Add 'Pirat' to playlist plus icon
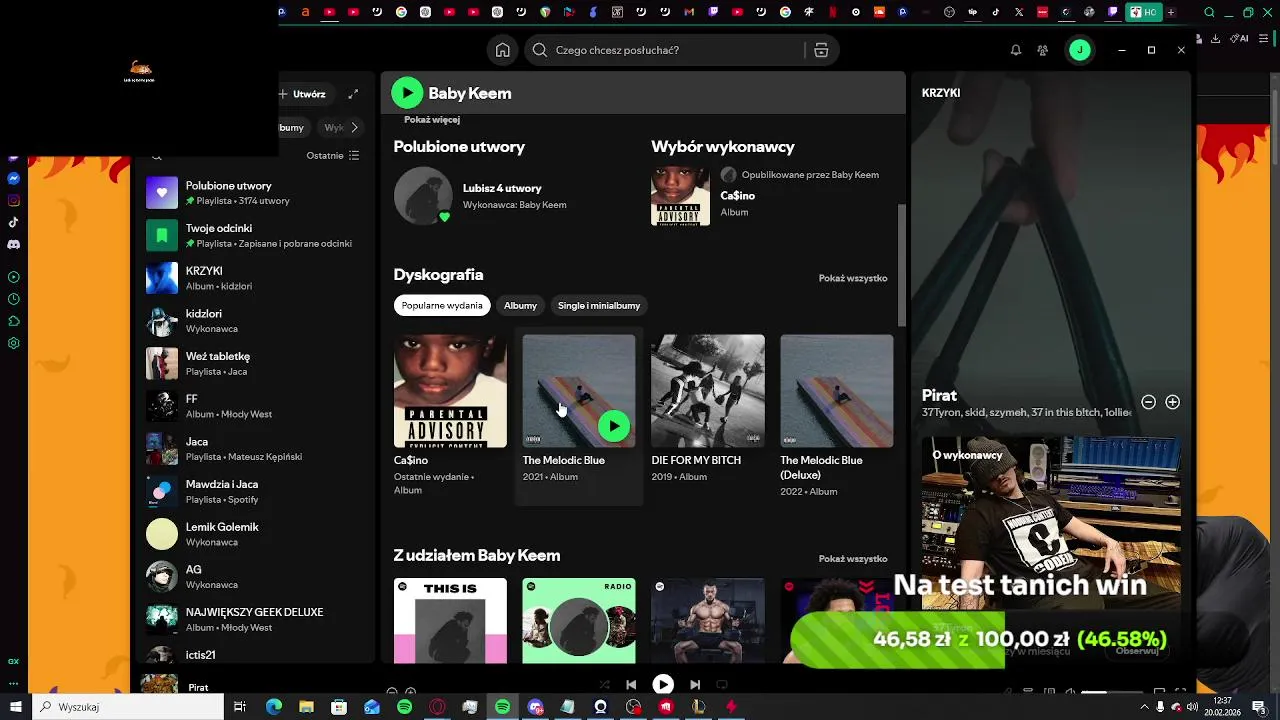1280x720 pixels. (1173, 402)
